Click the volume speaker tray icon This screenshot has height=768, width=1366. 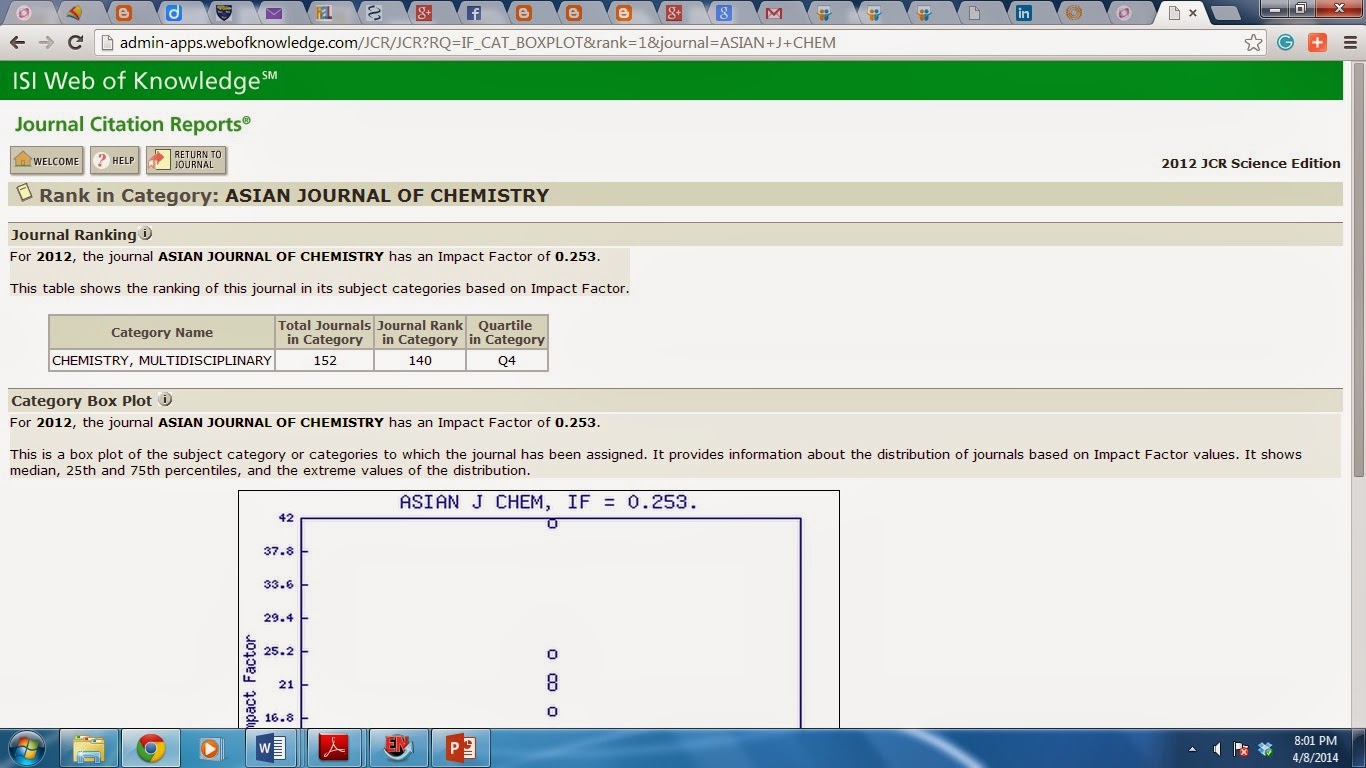(1217, 749)
